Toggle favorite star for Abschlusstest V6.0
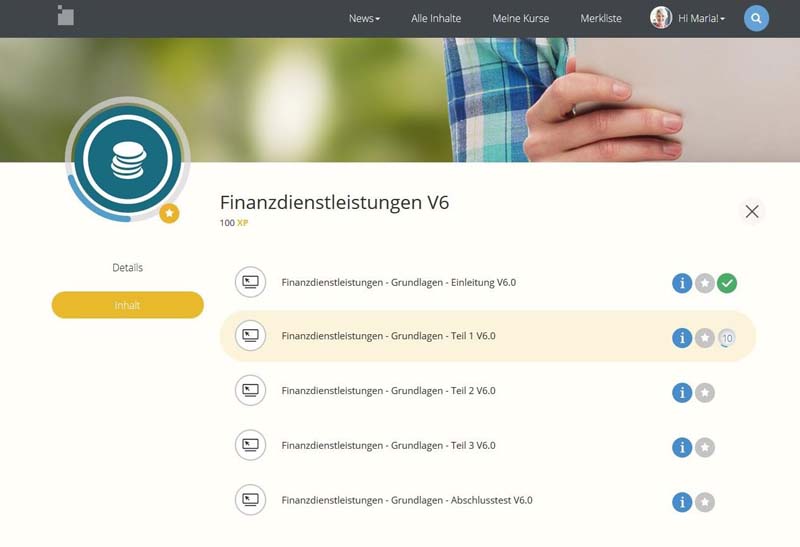Image resolution: width=800 pixels, height=547 pixels. (705, 502)
